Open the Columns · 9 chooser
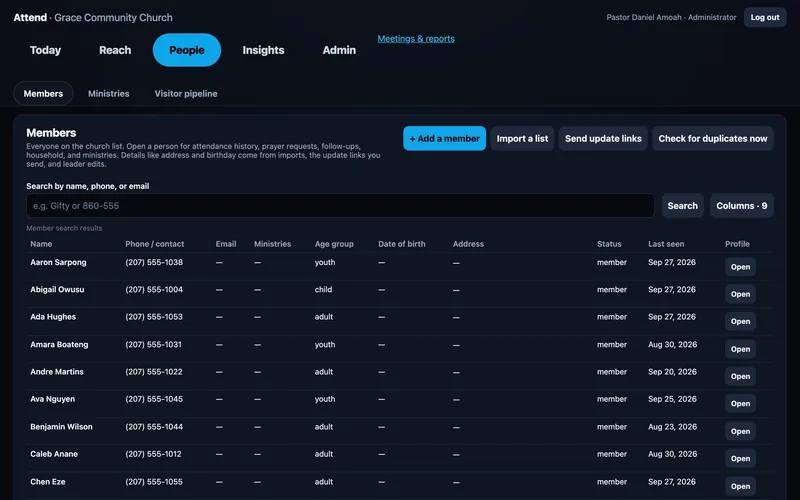This screenshot has width=800, height=500. tap(742, 206)
